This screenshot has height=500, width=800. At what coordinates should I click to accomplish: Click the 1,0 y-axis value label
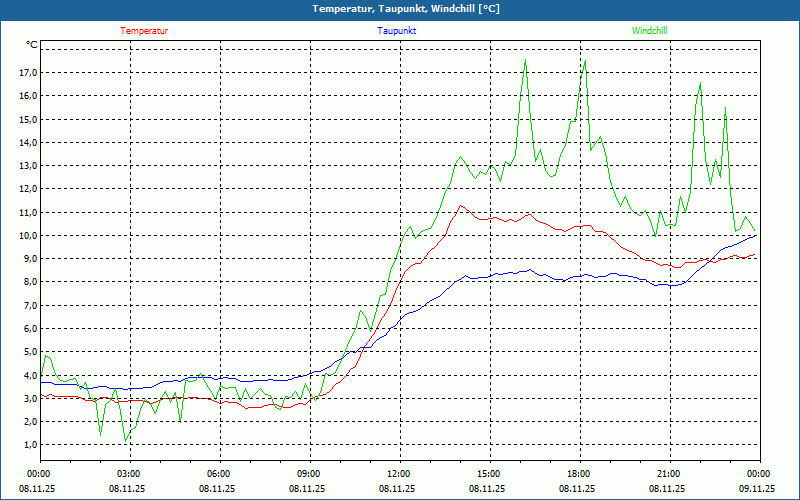coord(30,445)
